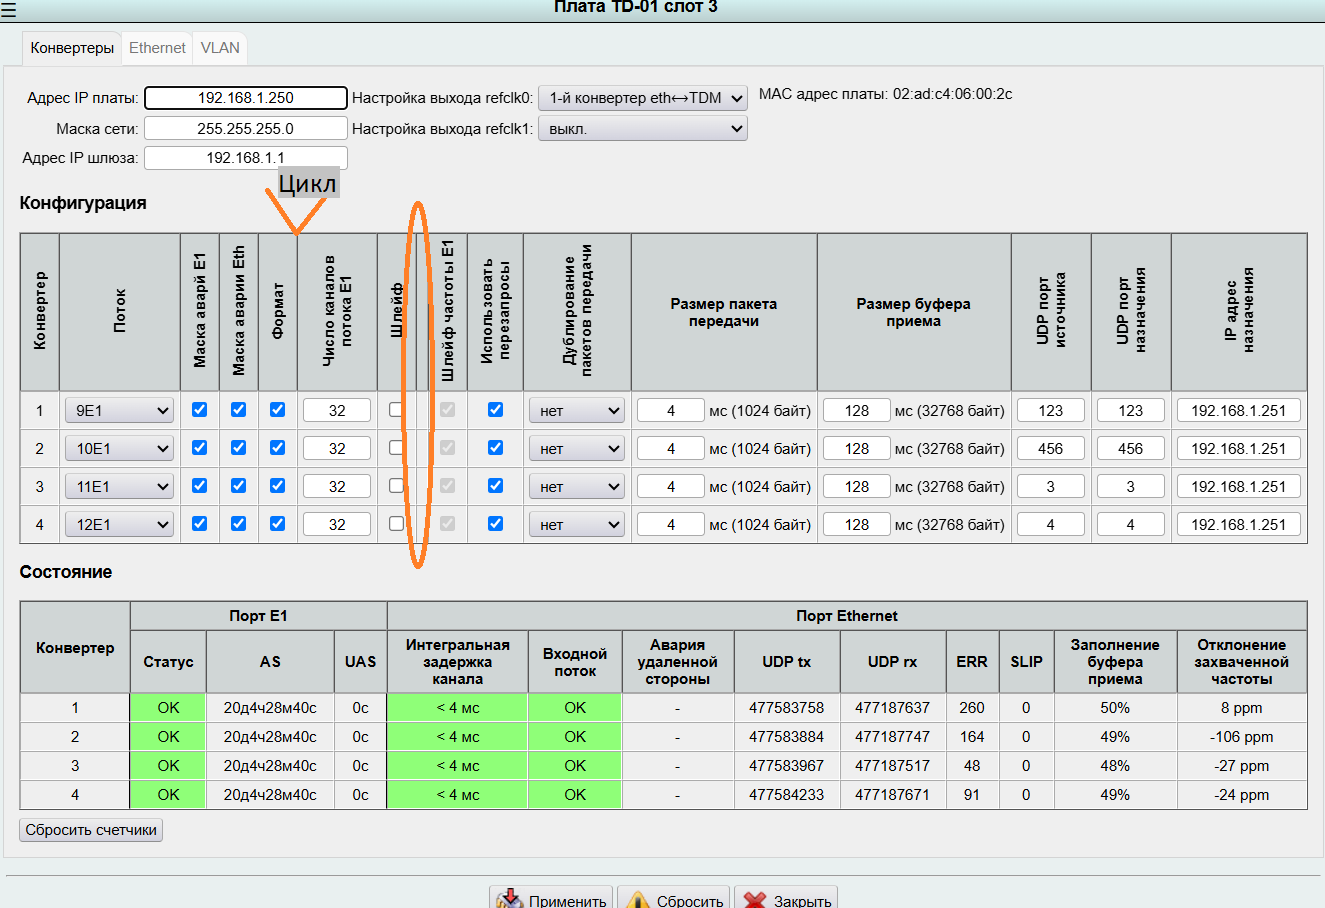Click the frequency deviation value -106 ppm
The height and width of the screenshot is (908, 1325).
coord(1242,737)
